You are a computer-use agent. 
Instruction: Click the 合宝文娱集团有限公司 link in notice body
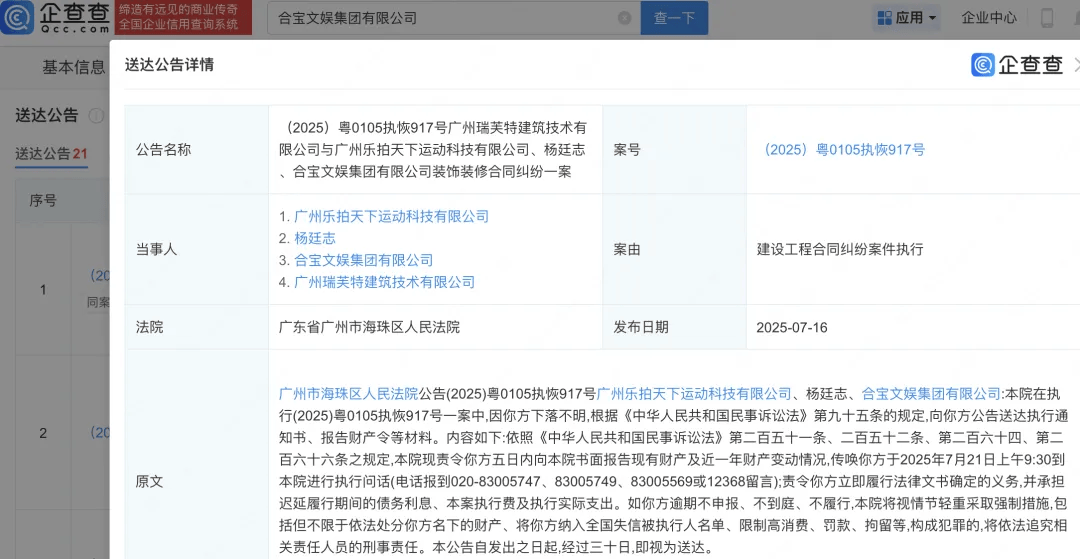931,394
